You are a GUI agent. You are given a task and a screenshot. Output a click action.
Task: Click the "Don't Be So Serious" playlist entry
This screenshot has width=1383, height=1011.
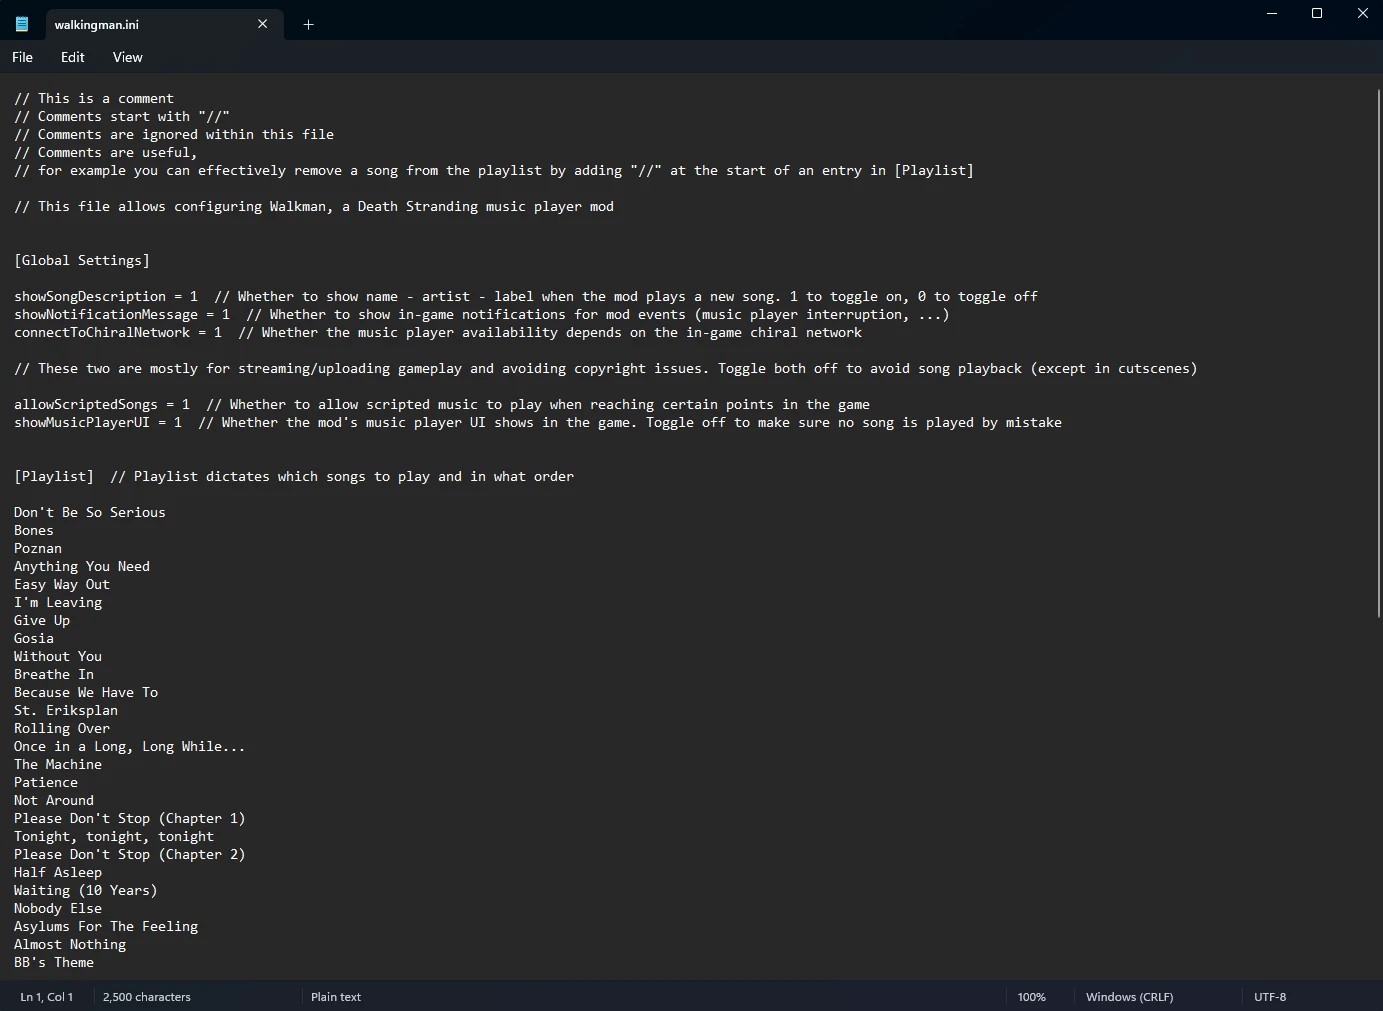[x=90, y=512]
